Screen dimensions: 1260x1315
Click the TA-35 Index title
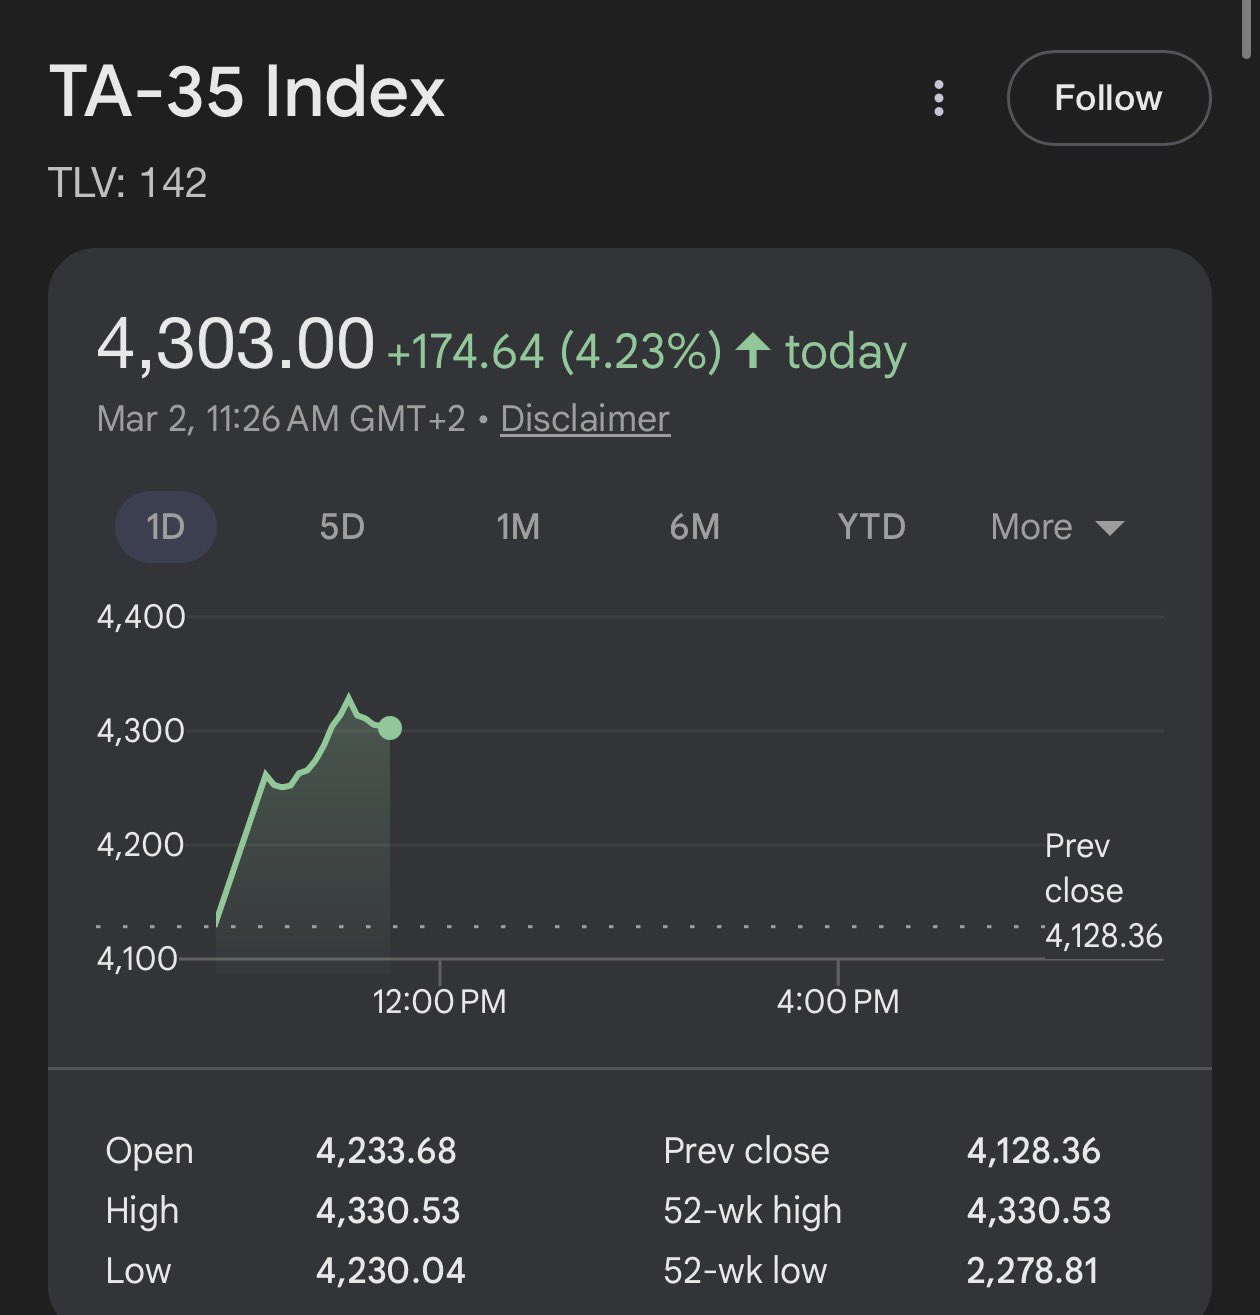pos(247,92)
